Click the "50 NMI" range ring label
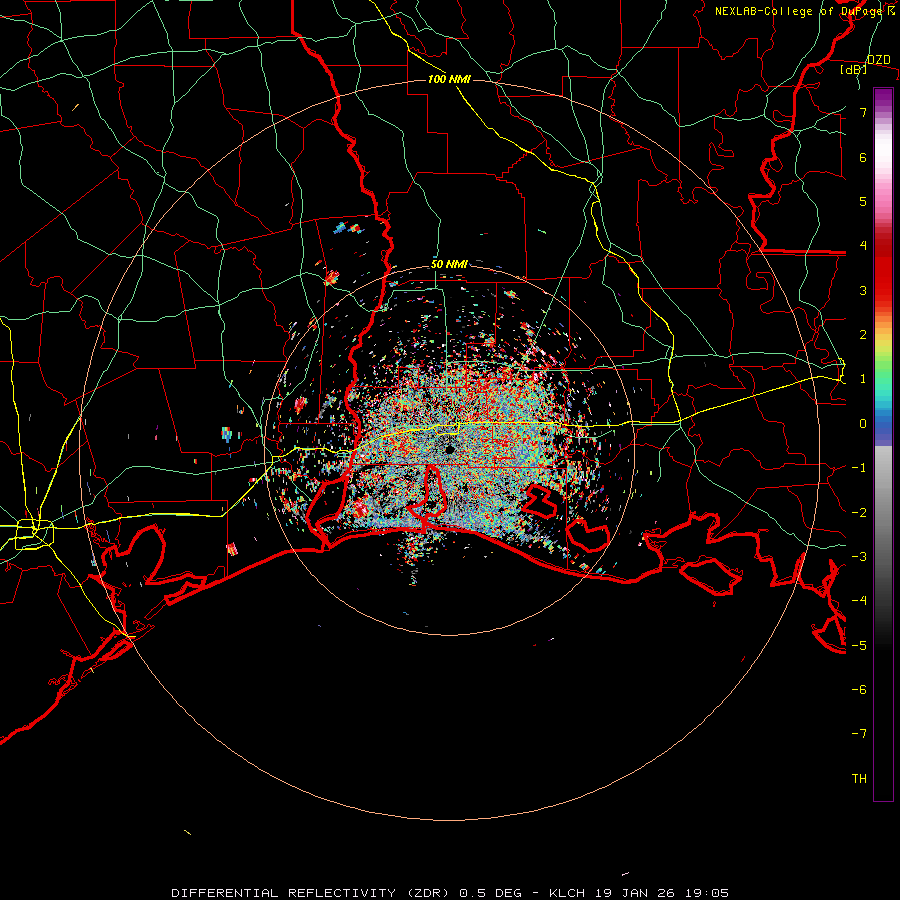Viewport: 900px width, 900px height. [x=449, y=264]
